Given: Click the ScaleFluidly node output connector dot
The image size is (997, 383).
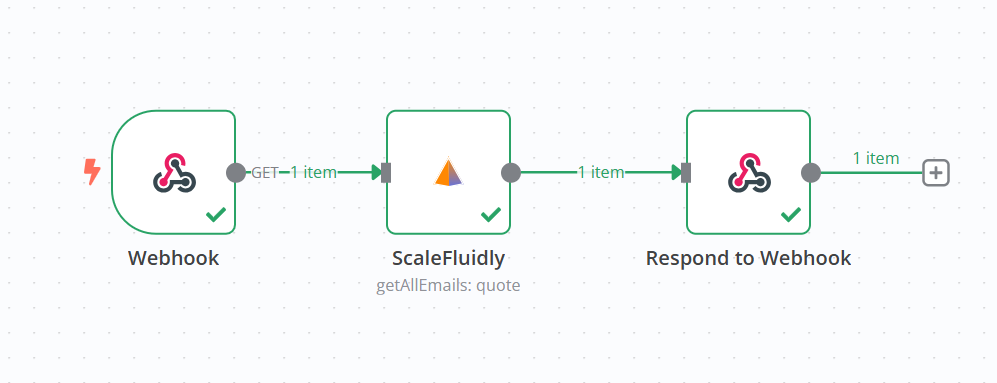Looking at the screenshot, I should click(x=511, y=172).
